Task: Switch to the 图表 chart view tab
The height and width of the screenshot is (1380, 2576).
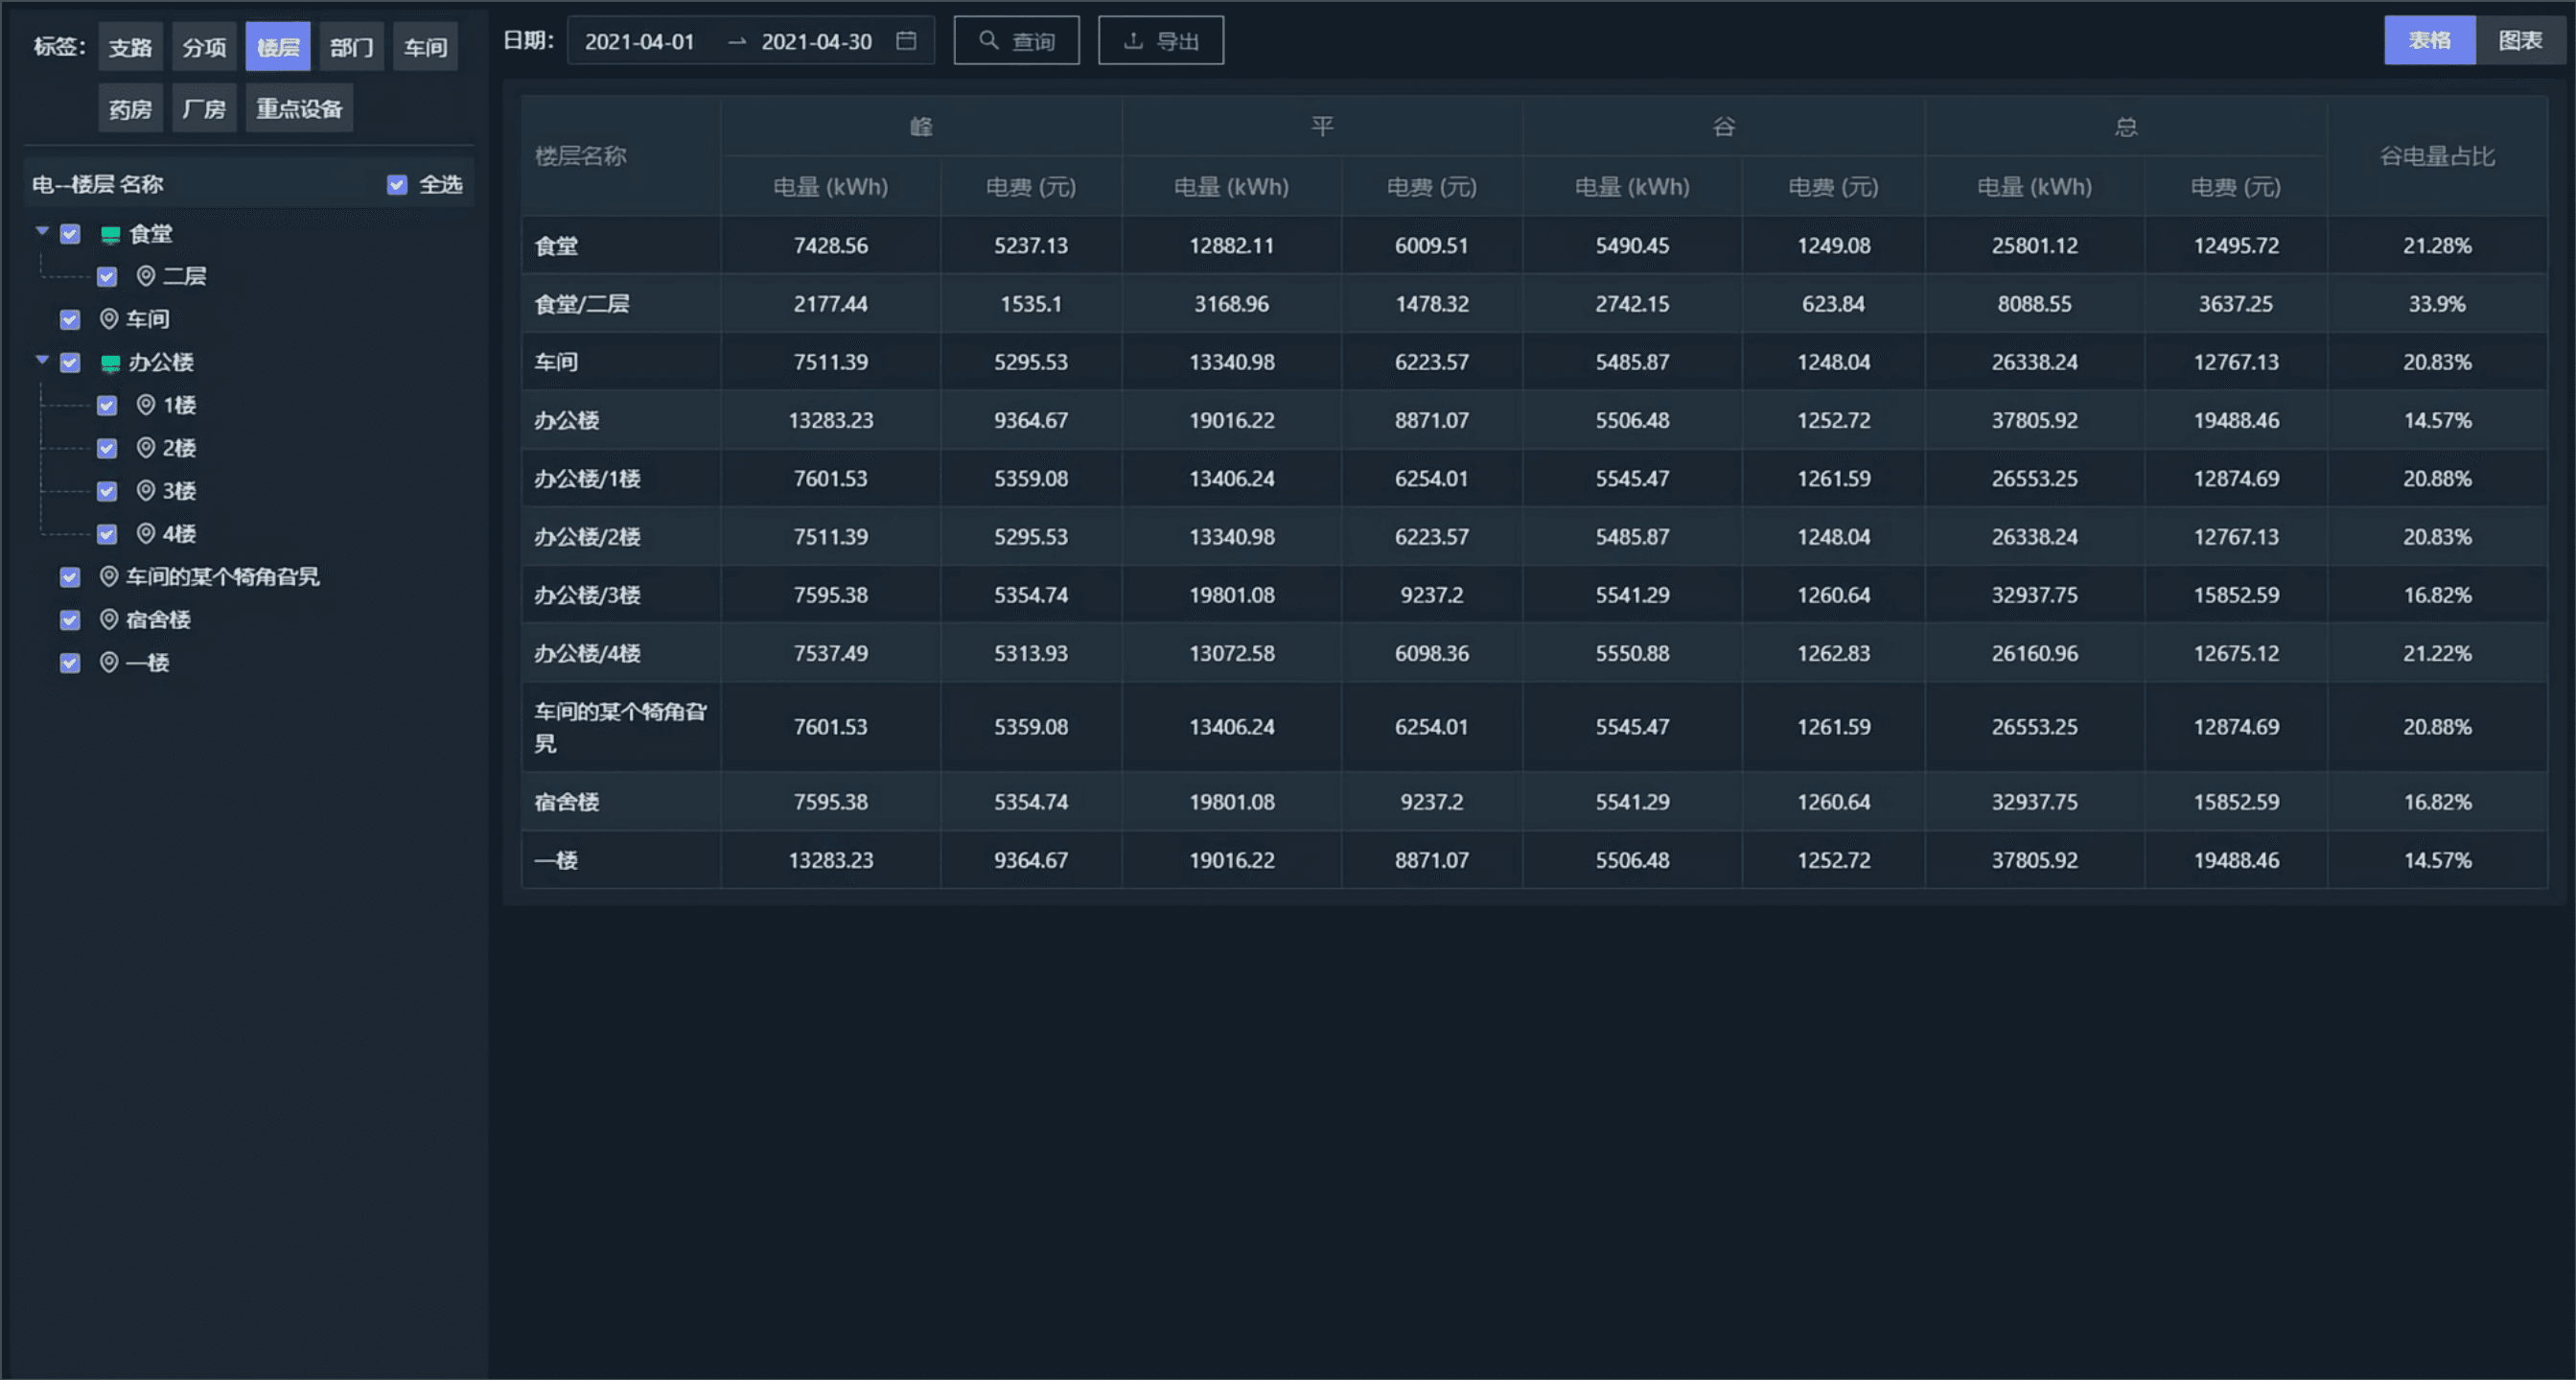Action: [x=2519, y=41]
